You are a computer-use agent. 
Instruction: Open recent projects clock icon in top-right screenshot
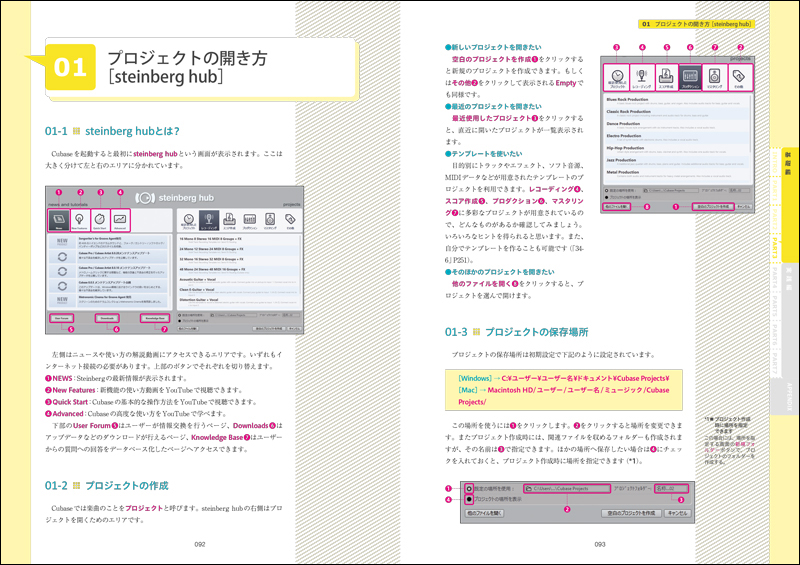pos(617,78)
